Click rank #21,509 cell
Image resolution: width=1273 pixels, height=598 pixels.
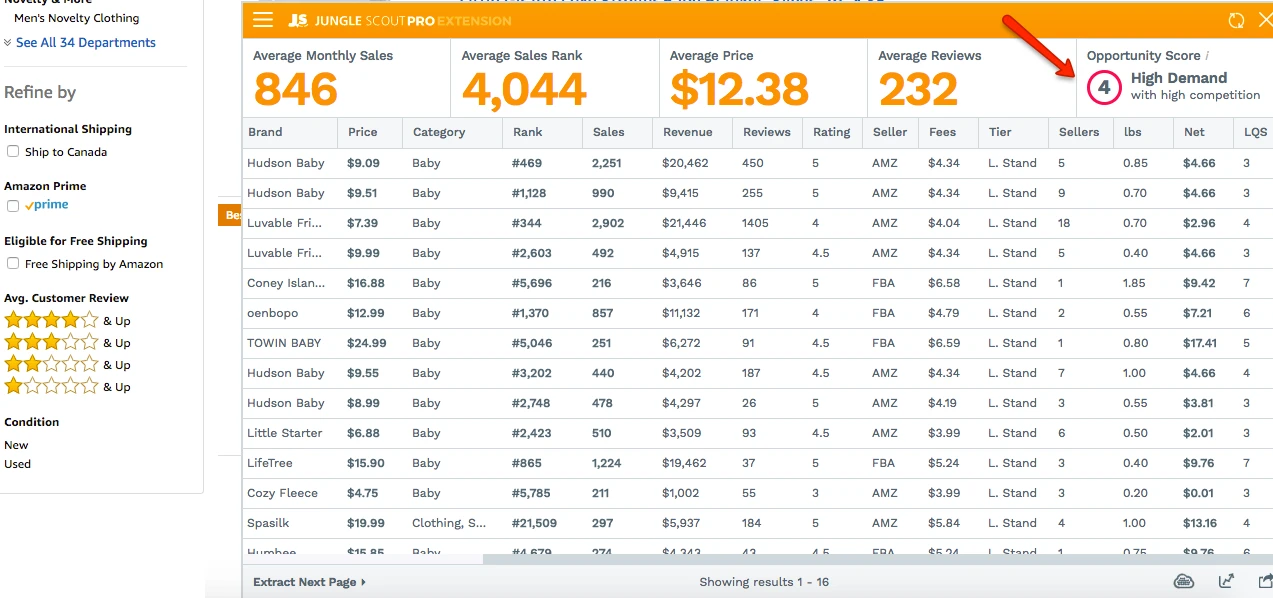(x=536, y=523)
